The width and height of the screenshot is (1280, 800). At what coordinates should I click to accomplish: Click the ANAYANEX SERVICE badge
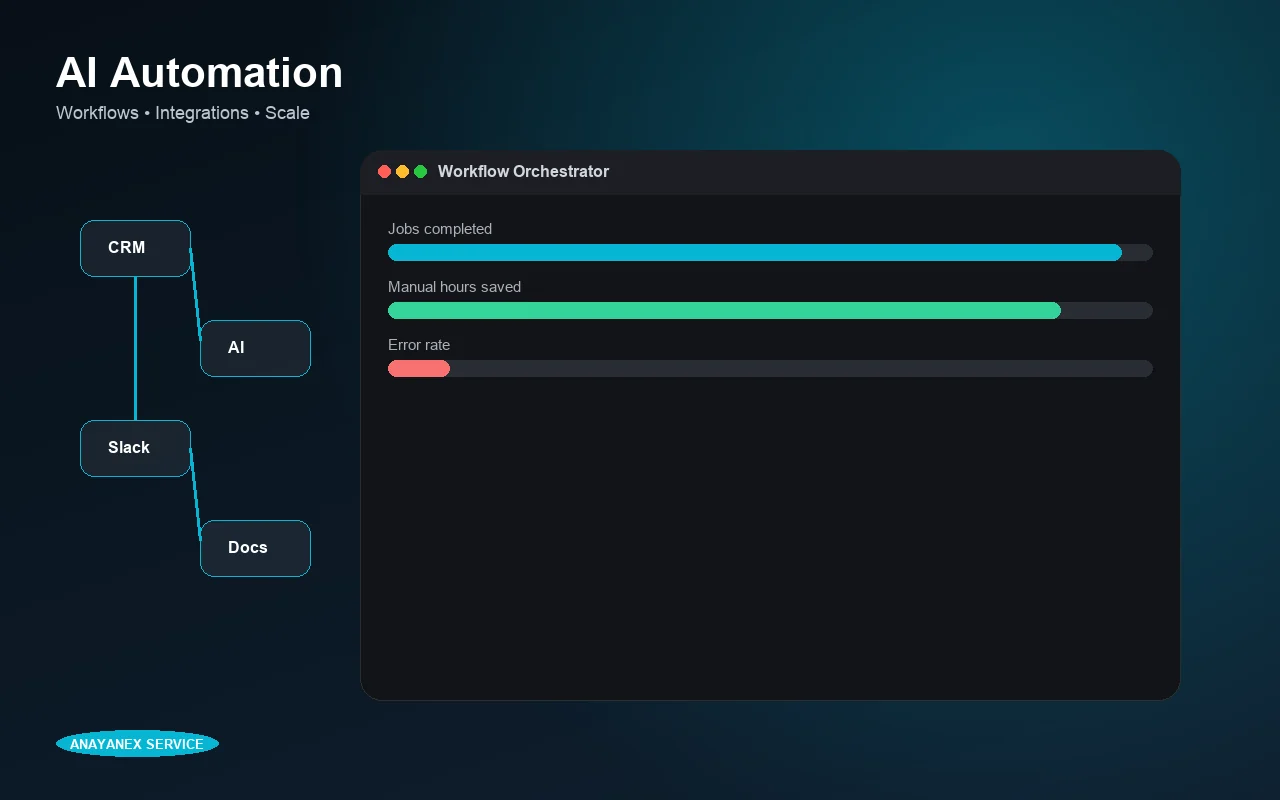pos(137,743)
